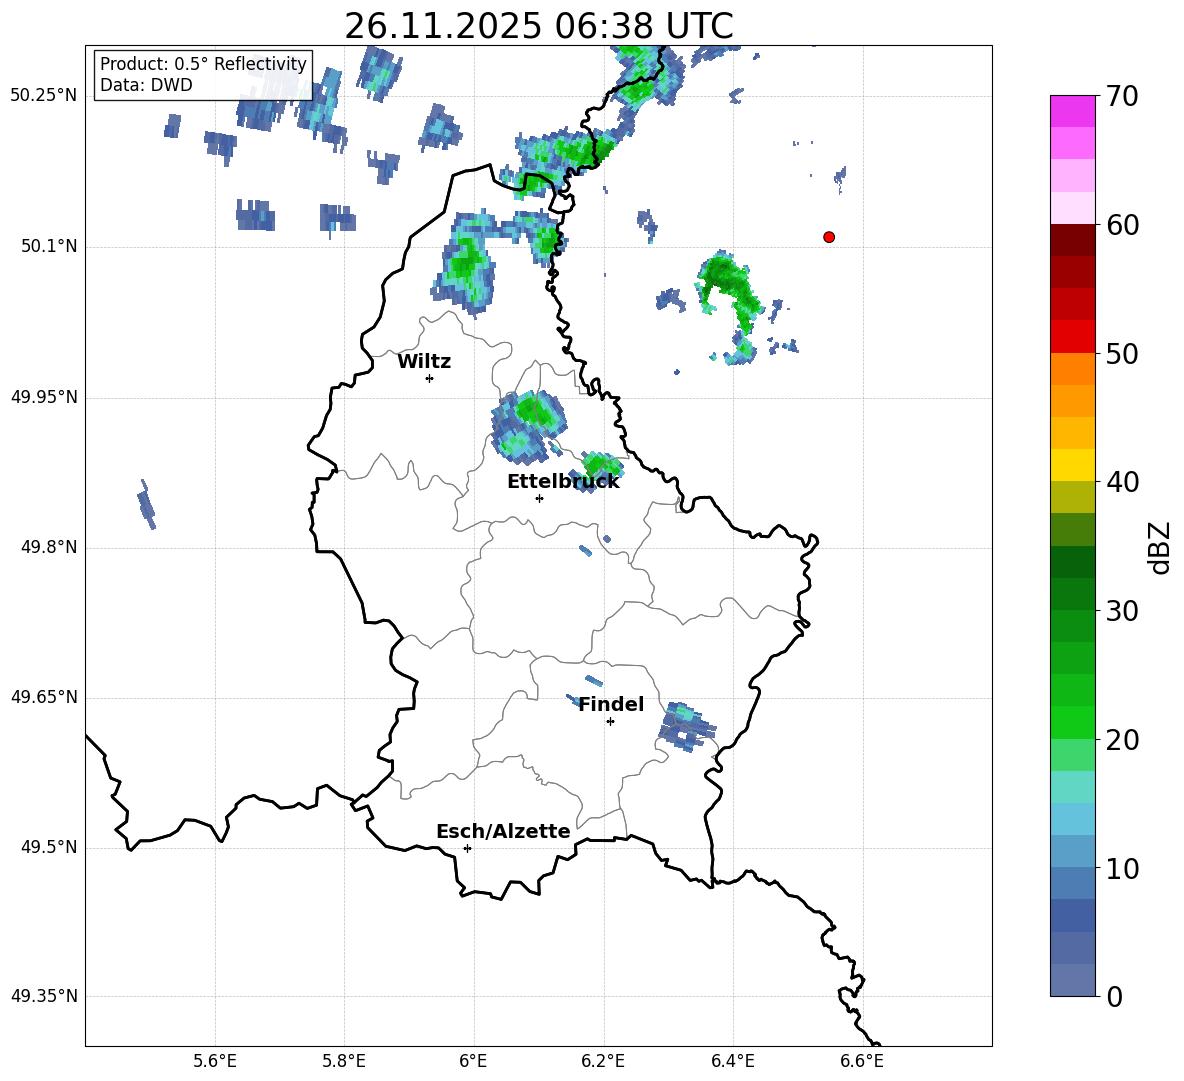
Task: Click the Product: 0.5° Reflectivity text
Action: 203,64
